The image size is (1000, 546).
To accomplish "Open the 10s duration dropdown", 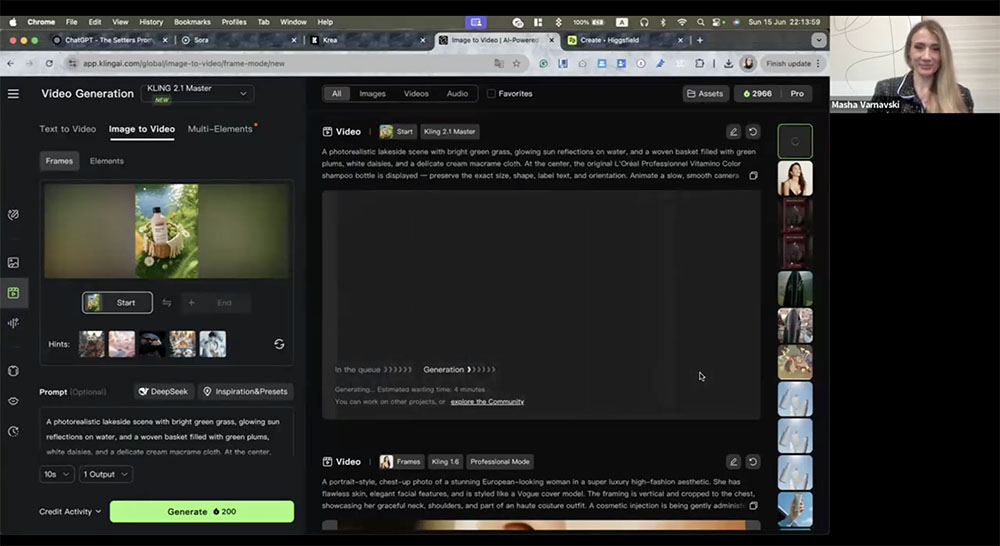I will pos(57,474).
